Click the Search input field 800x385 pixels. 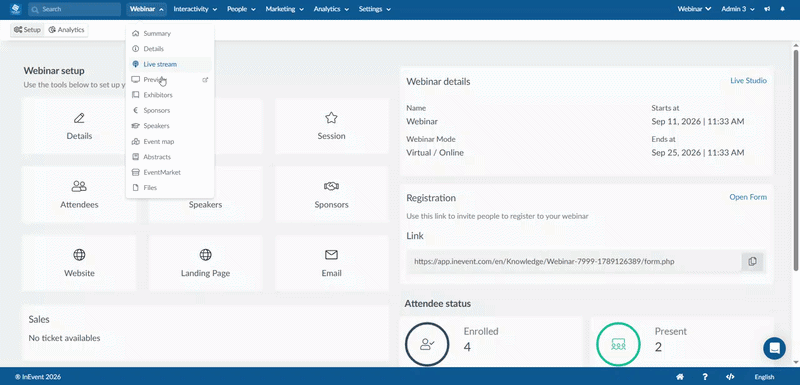(74, 9)
